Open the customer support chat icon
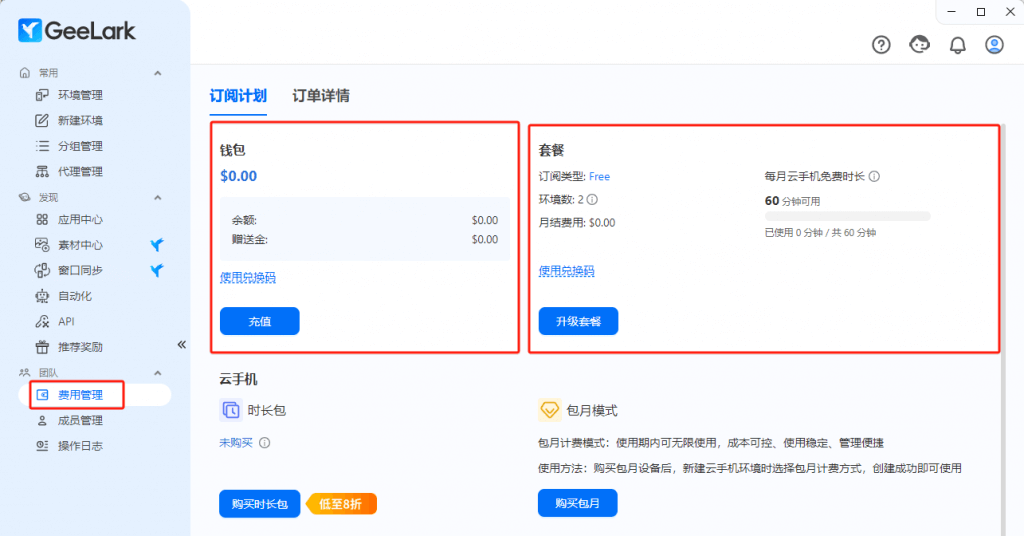 919,45
